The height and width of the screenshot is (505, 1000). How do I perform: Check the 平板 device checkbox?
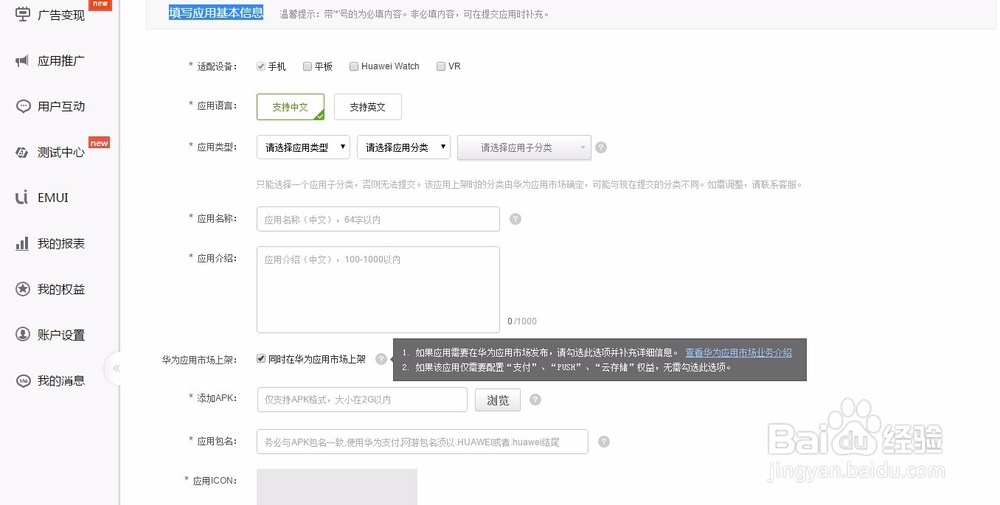point(307,66)
